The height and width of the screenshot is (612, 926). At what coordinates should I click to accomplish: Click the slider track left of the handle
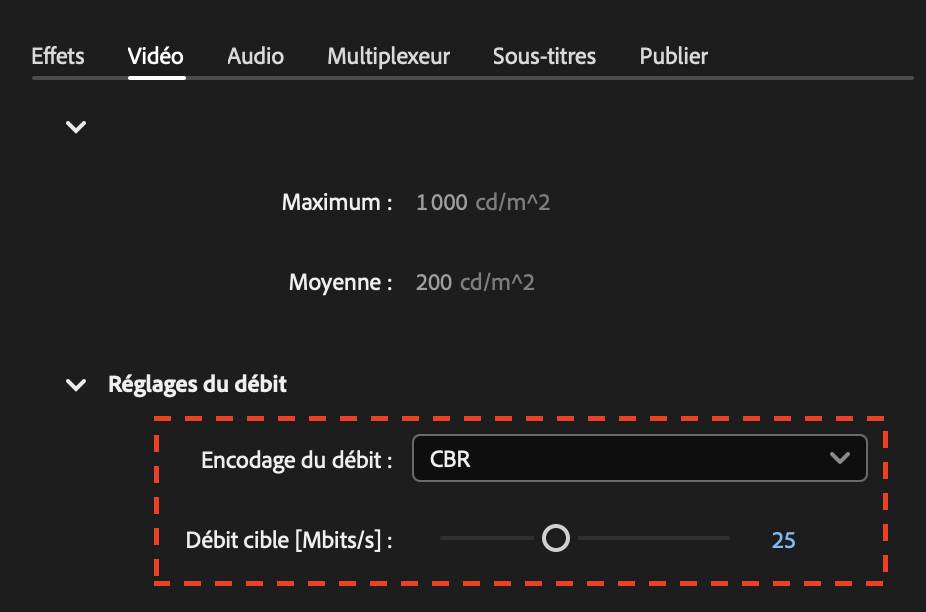pyautogui.click(x=490, y=538)
